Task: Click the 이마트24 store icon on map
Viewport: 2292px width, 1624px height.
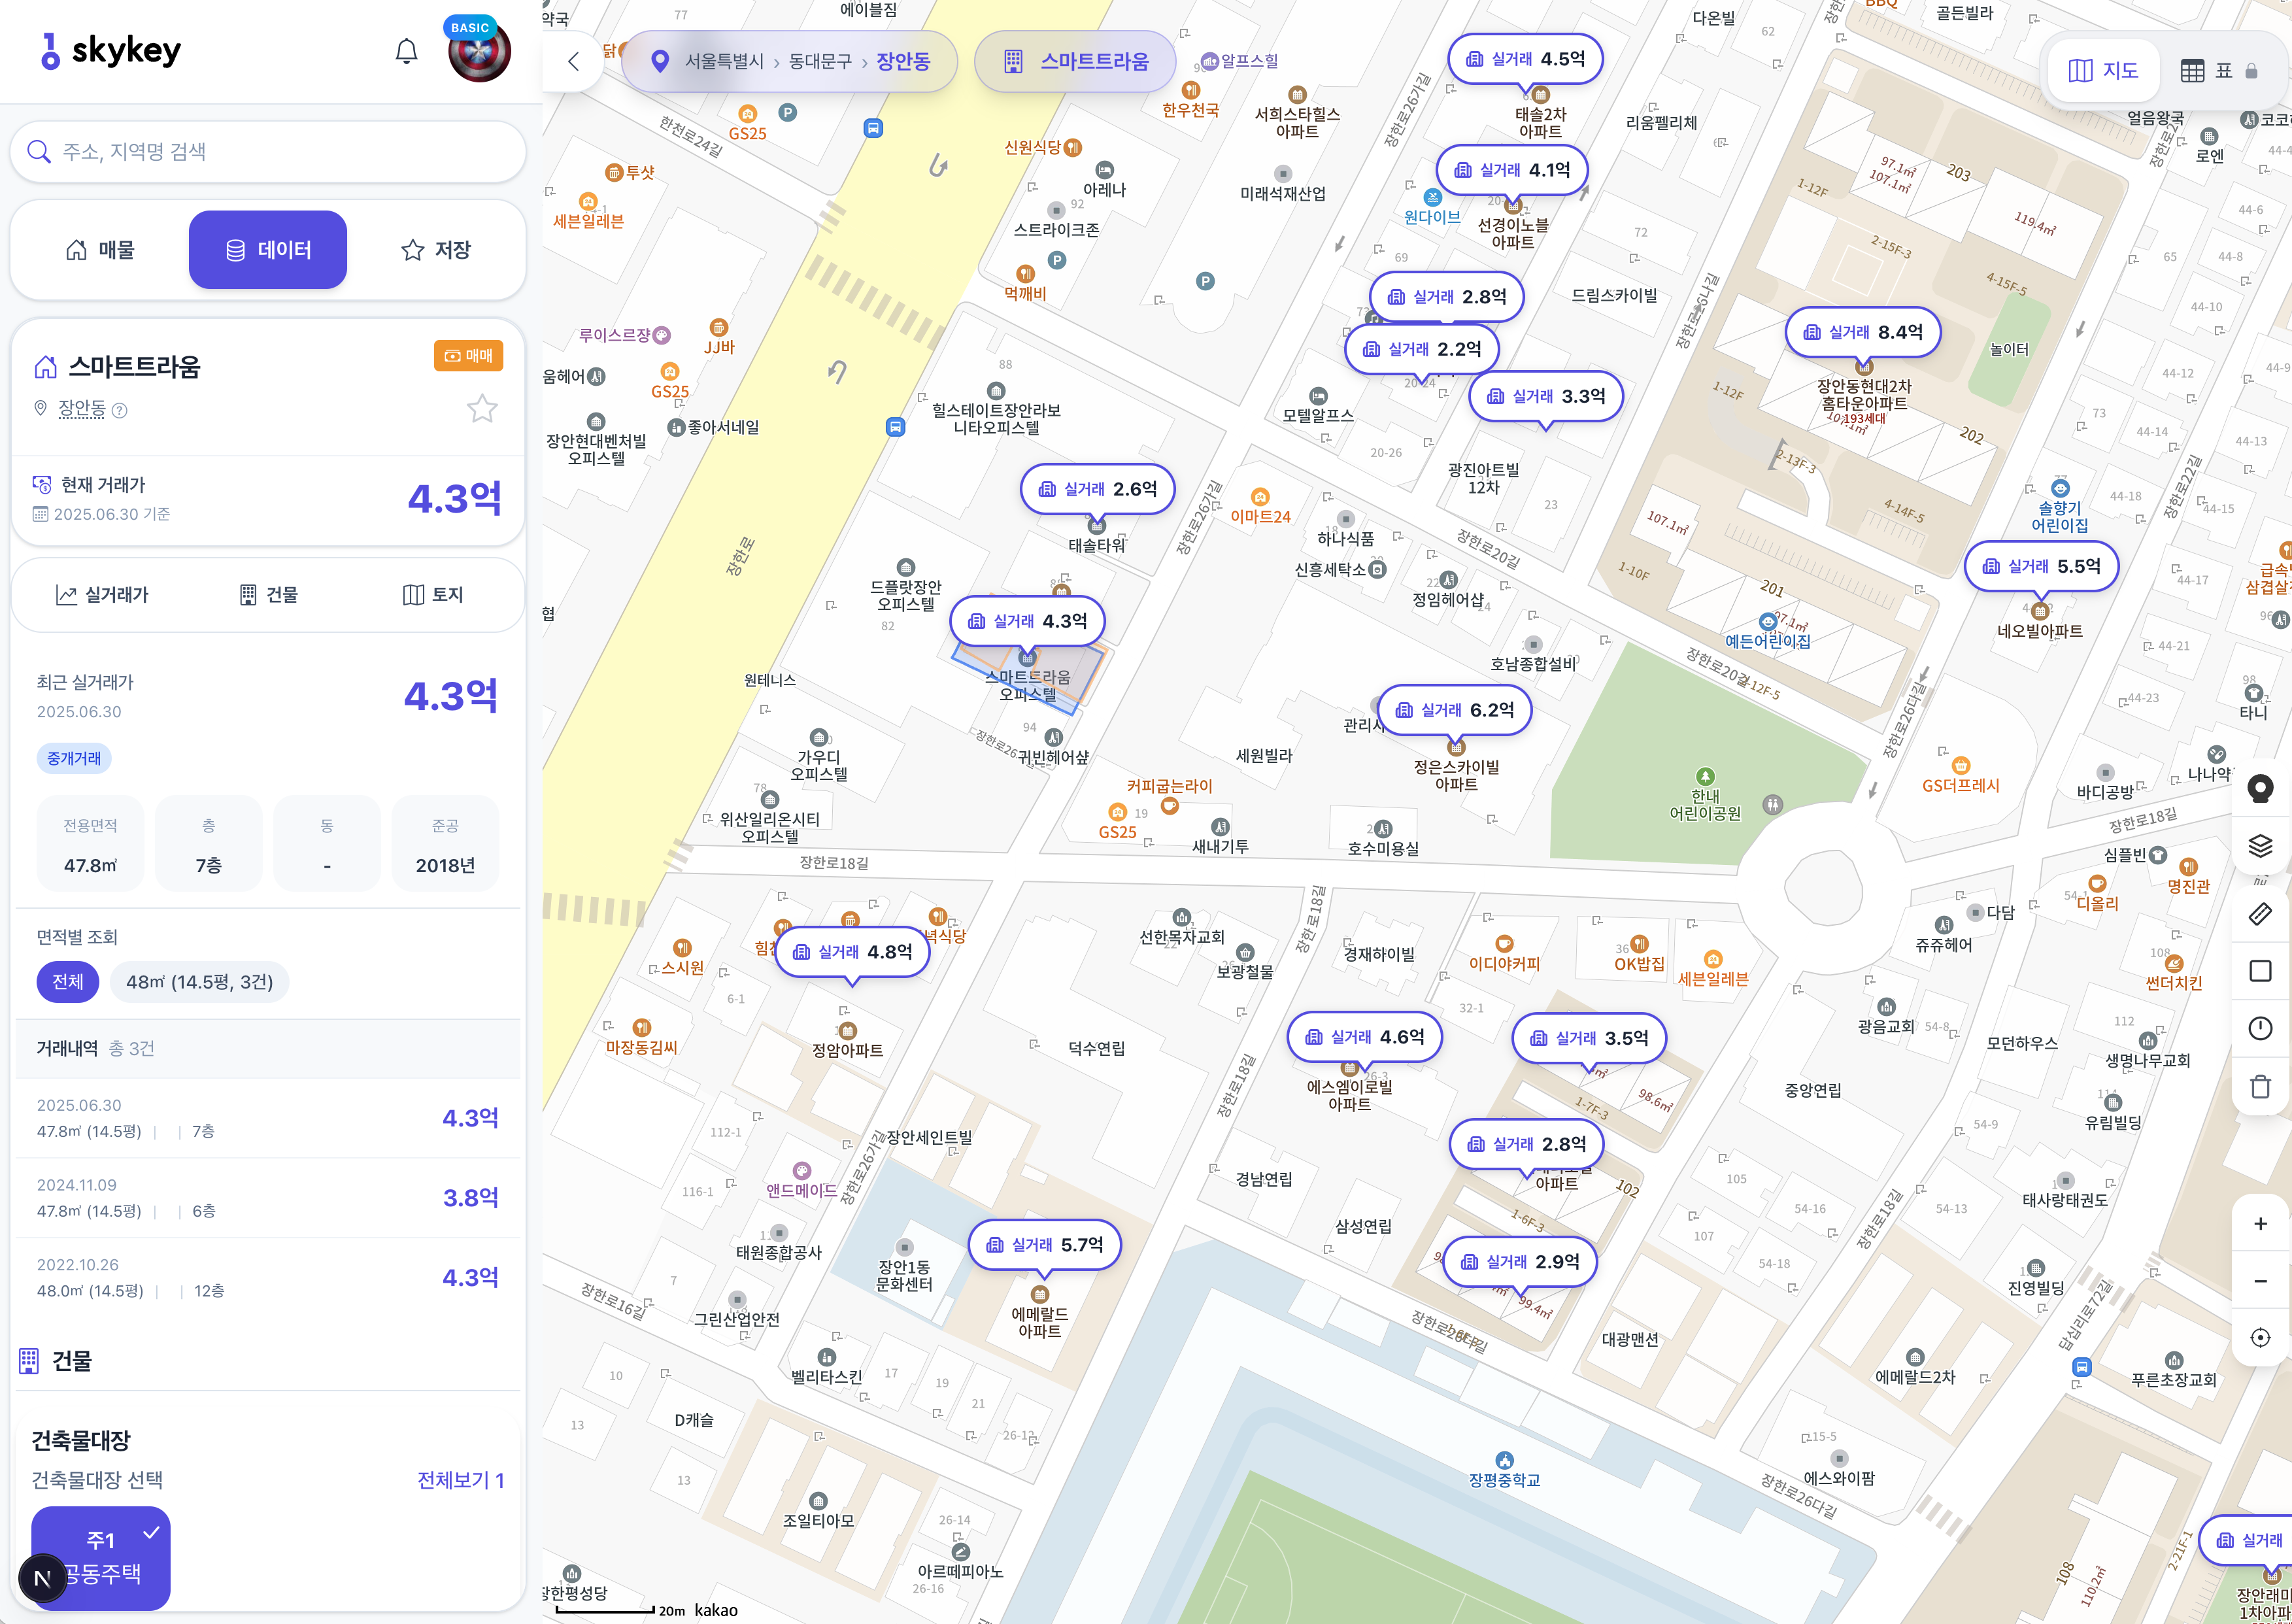Action: pyautogui.click(x=1260, y=497)
